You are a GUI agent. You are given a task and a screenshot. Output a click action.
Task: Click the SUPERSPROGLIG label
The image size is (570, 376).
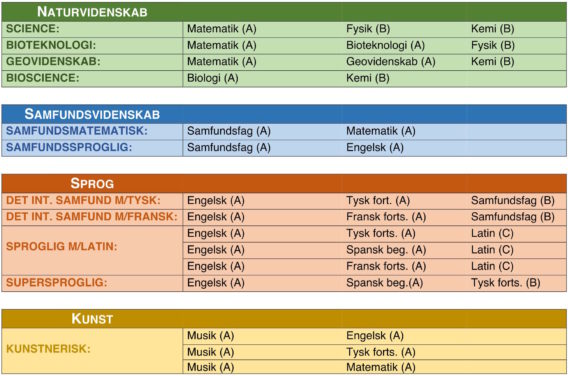coord(57,283)
